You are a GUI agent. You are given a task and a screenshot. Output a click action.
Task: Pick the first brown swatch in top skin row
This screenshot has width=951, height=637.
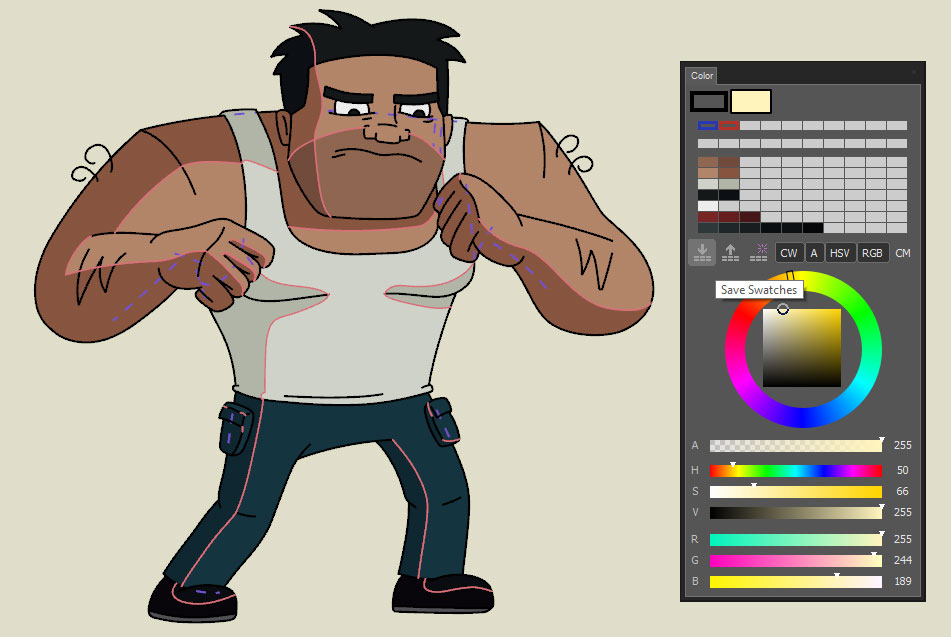708,162
